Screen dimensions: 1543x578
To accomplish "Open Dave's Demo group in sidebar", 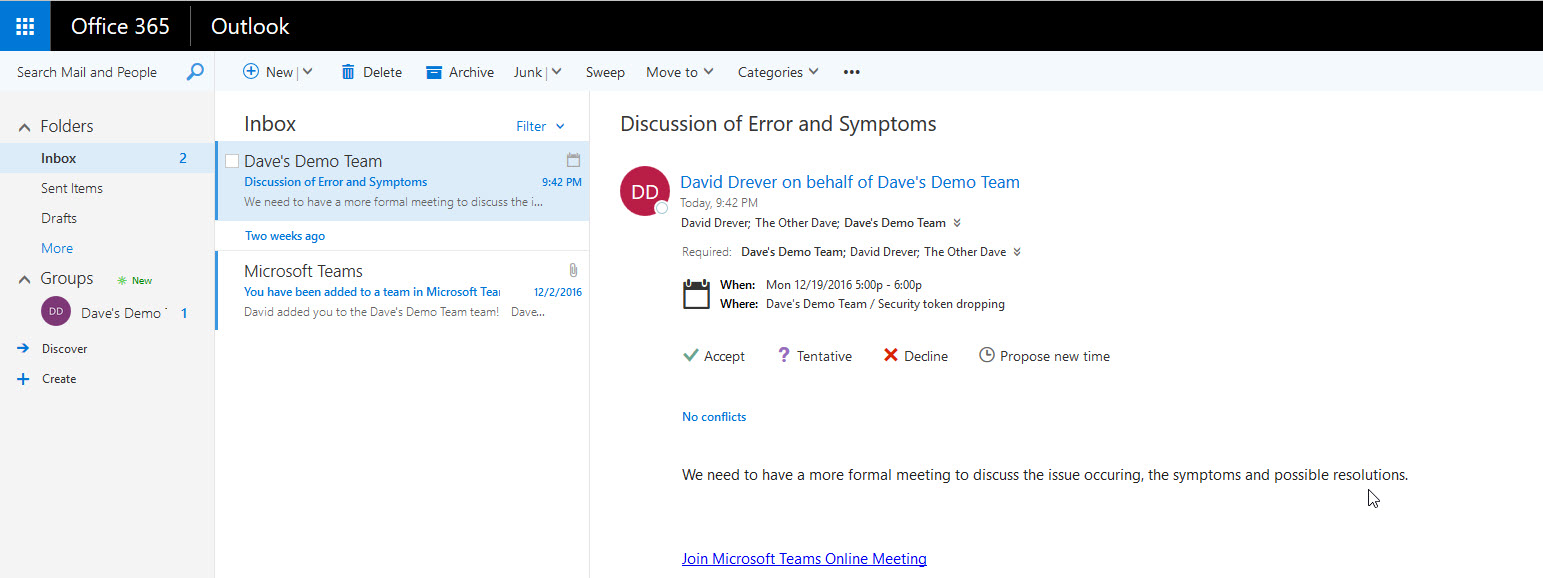I will pyautogui.click(x=107, y=313).
